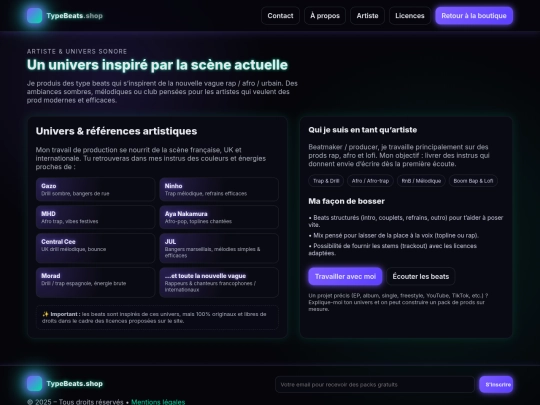Click the Retour à la boutique button
The height and width of the screenshot is (405, 540).
click(x=474, y=15)
